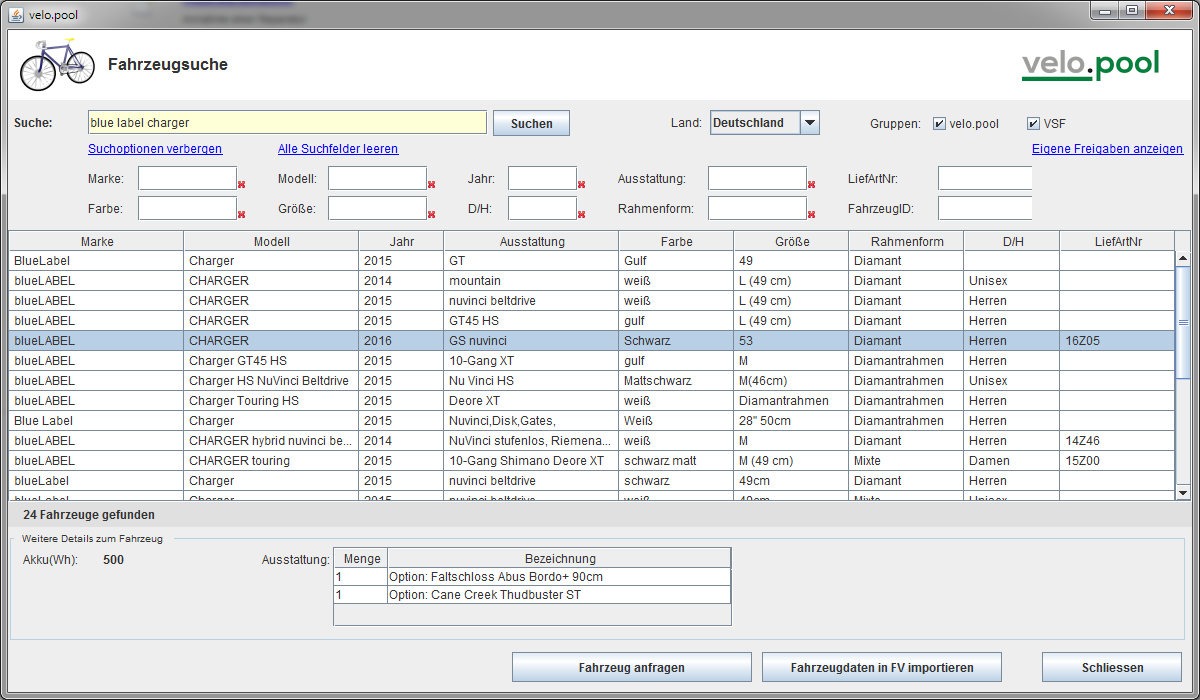Click Suchoptionen verbergen link
Screen dimensions: 1200x700
(155, 149)
